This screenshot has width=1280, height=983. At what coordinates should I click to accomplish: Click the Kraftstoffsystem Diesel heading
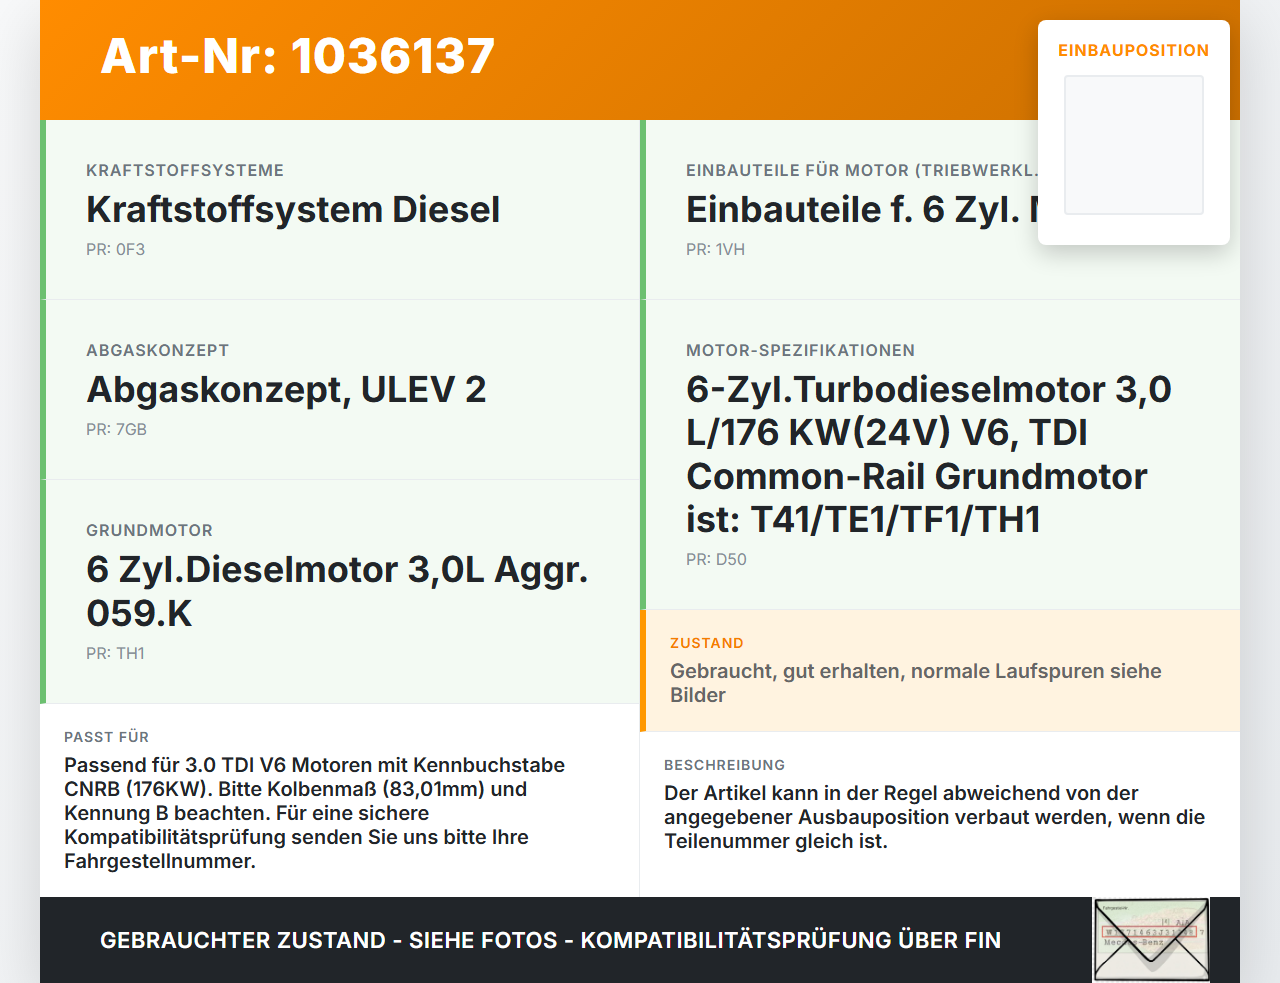[293, 210]
